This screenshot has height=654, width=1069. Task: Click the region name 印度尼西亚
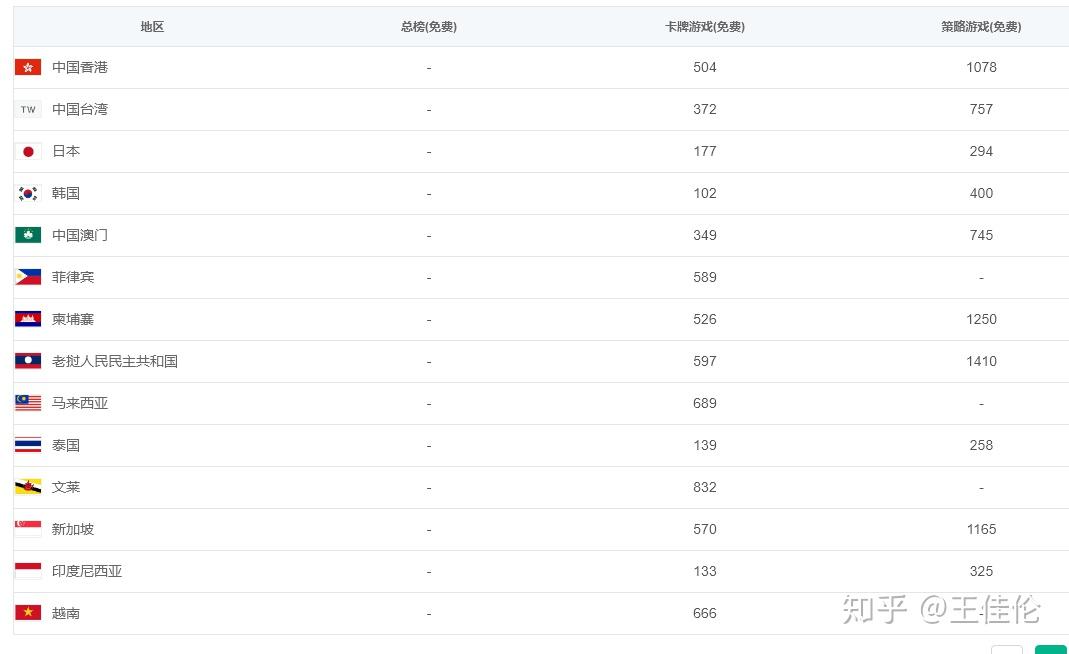[x=87, y=571]
